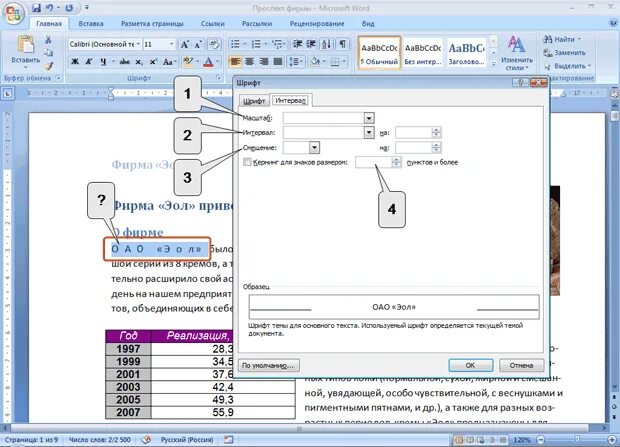Open the Выделить dropdown
The image size is (620, 447).
pyautogui.click(x=567, y=66)
